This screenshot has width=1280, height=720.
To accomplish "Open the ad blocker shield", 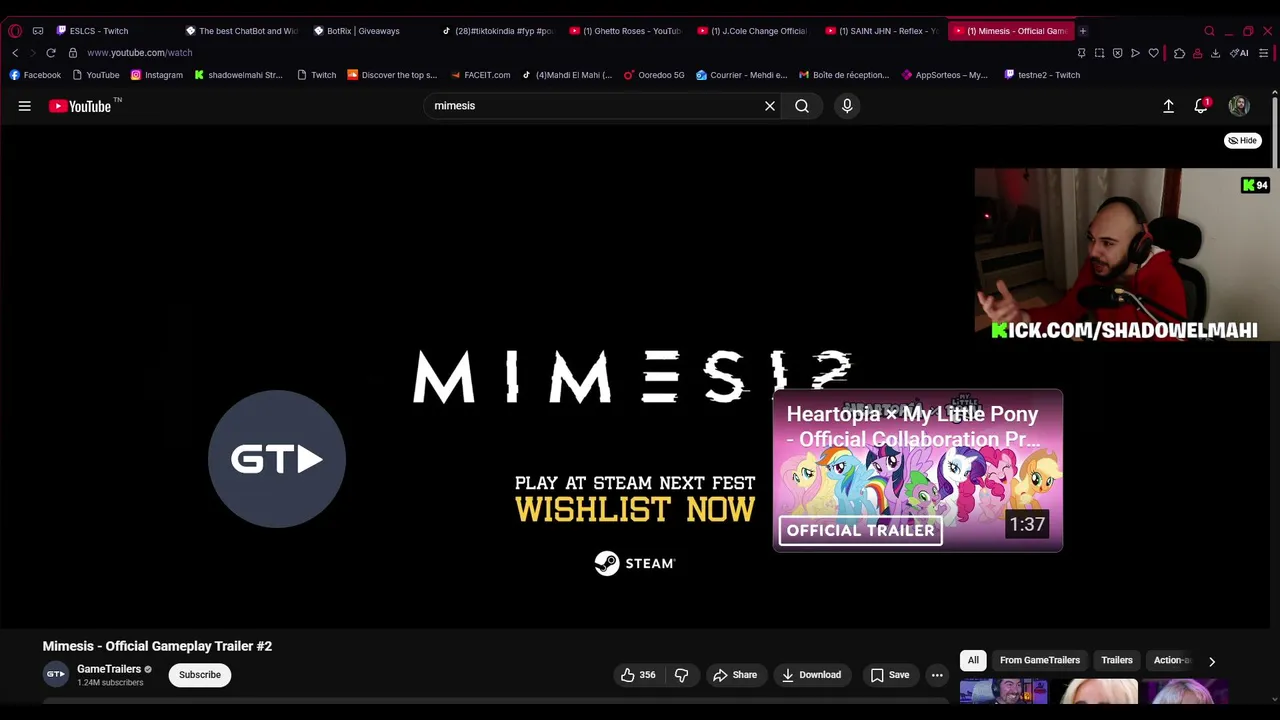I will click(x=1117, y=53).
